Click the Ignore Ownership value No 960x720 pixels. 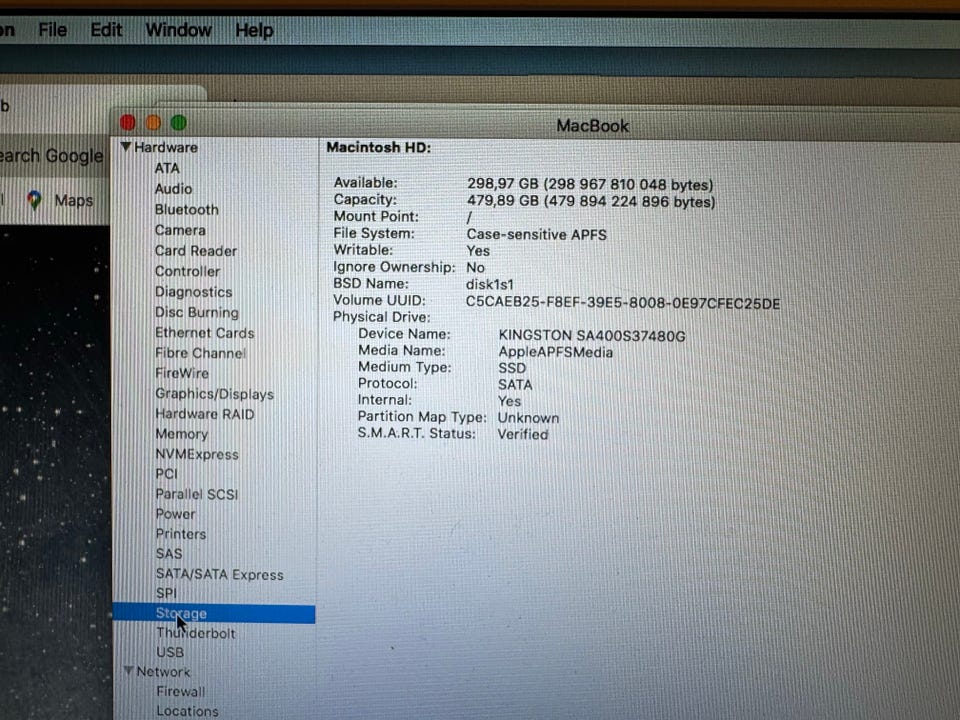(475, 268)
